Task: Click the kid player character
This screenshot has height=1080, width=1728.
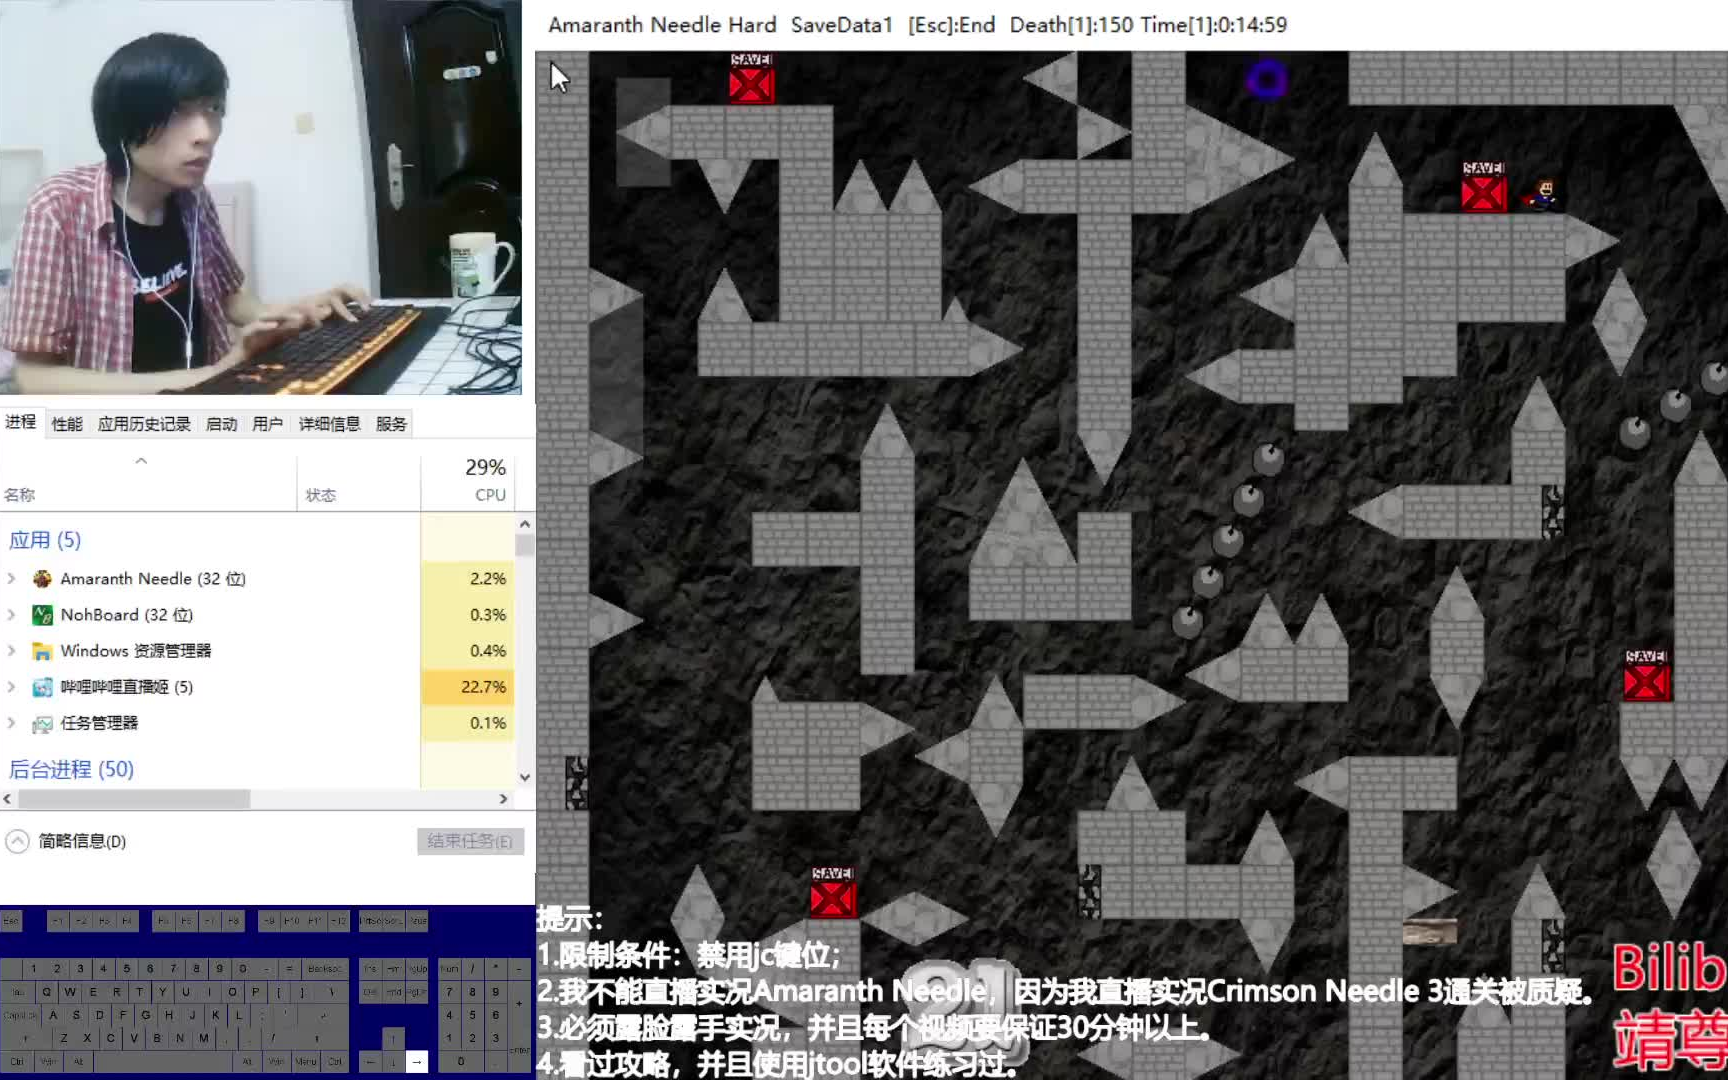Action: pos(1543,194)
